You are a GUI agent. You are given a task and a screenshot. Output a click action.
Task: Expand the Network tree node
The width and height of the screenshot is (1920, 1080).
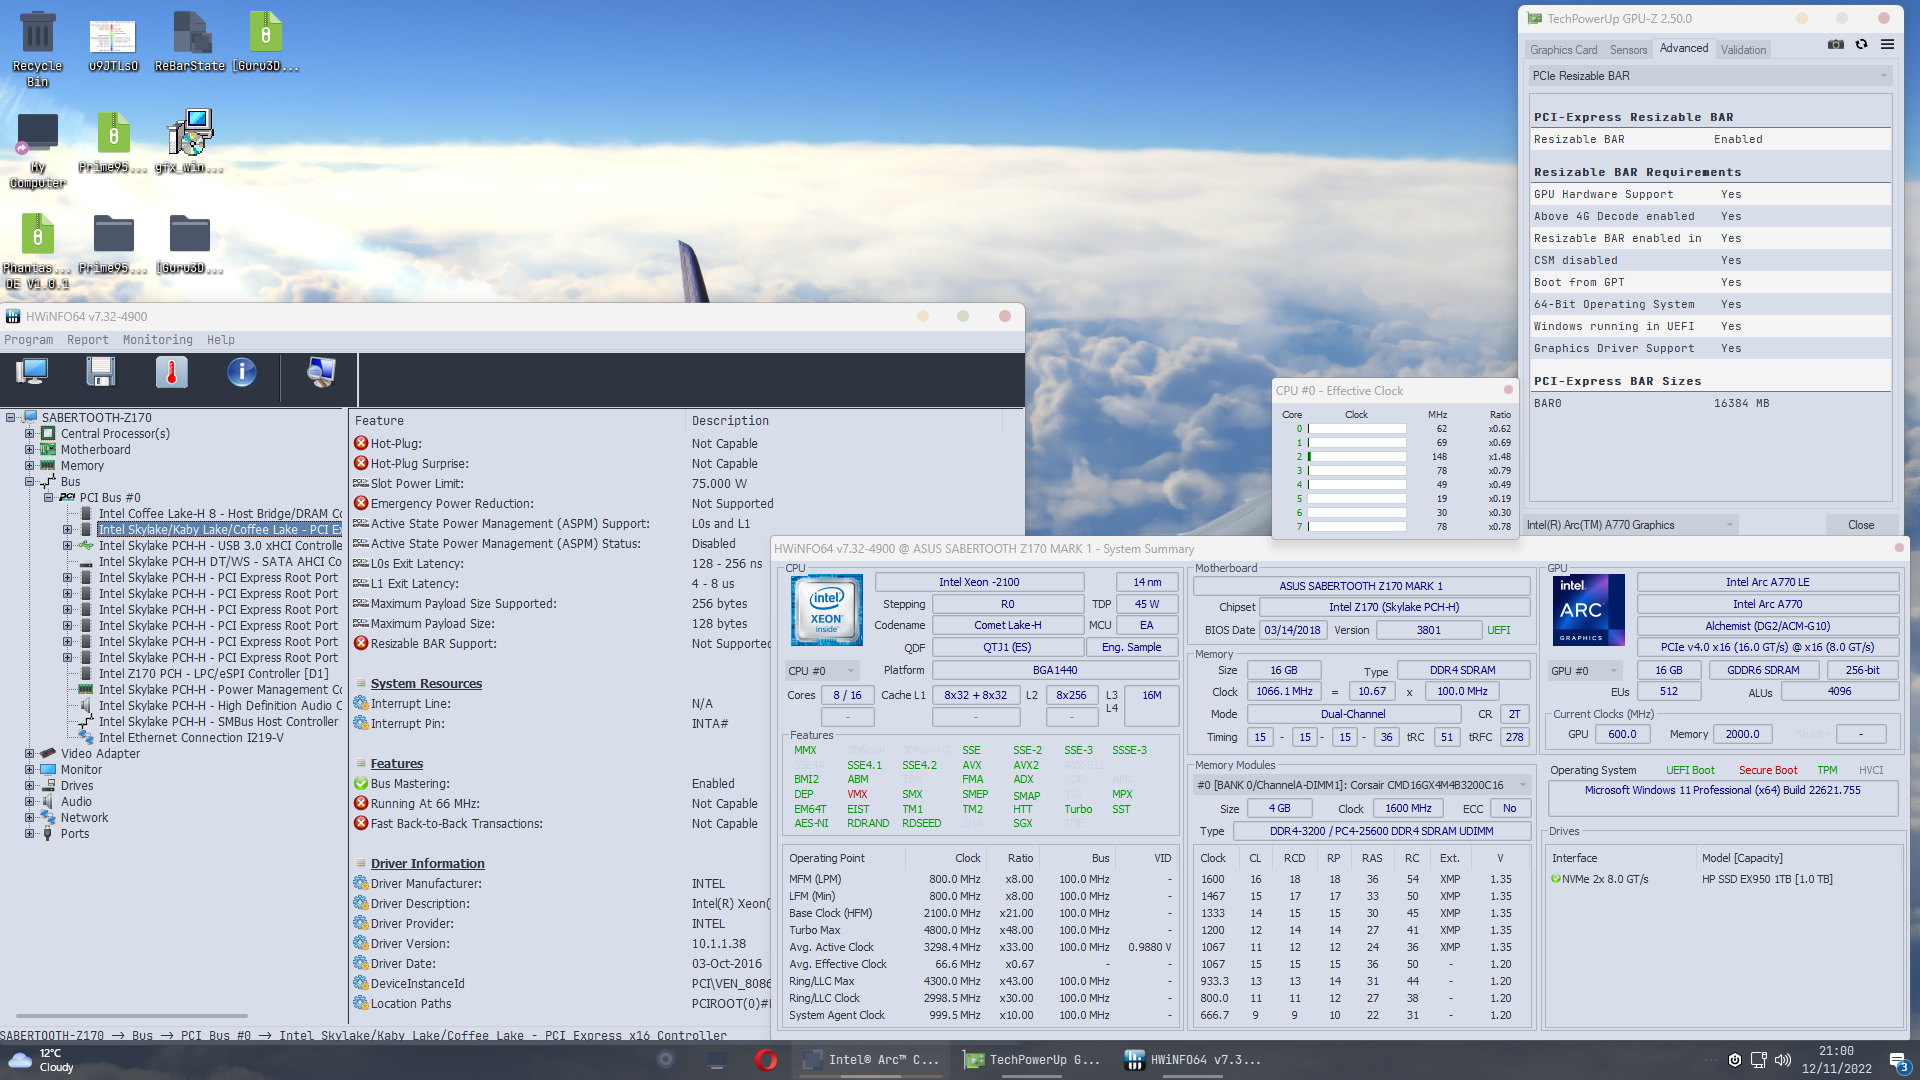pos(29,818)
